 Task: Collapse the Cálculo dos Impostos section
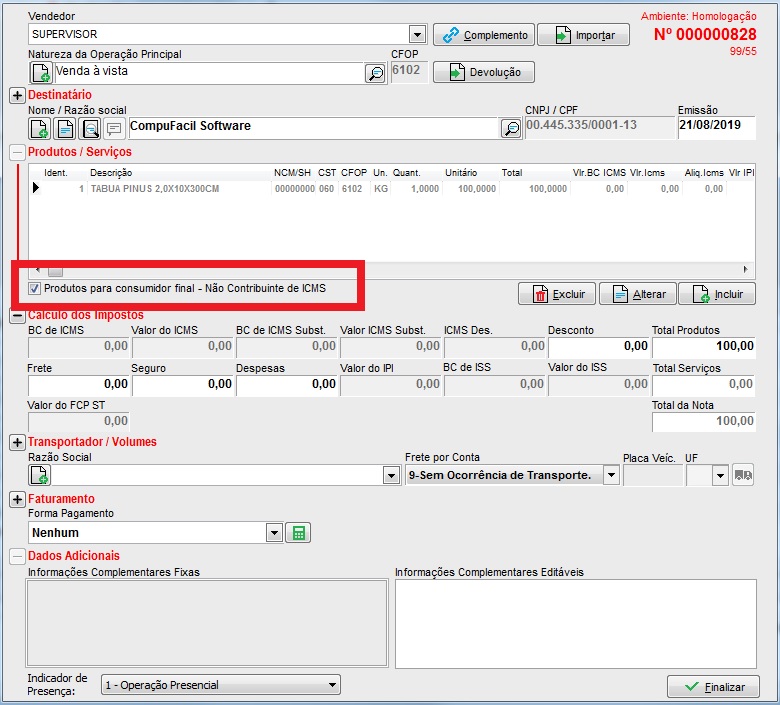click(x=17, y=316)
